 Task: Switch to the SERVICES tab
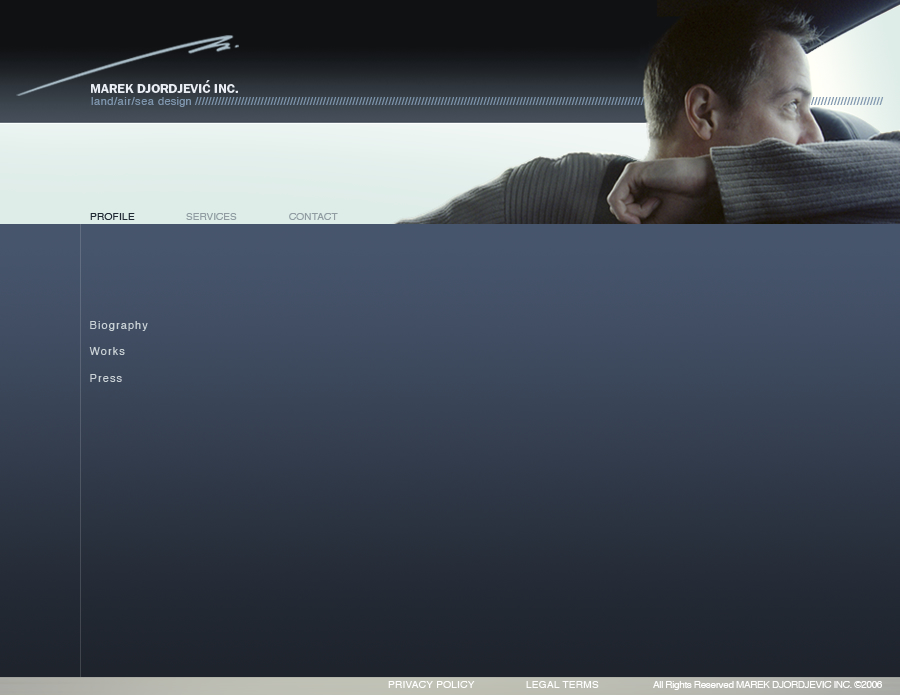211,216
